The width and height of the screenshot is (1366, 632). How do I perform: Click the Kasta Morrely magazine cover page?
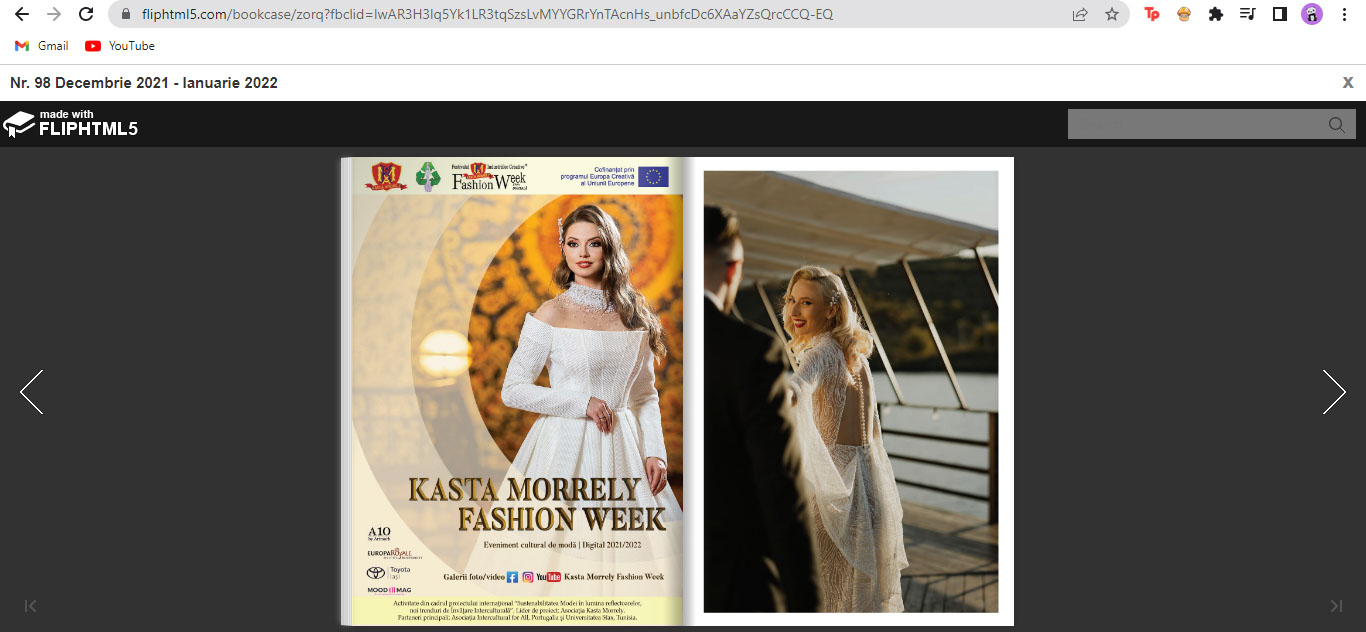[x=518, y=391]
